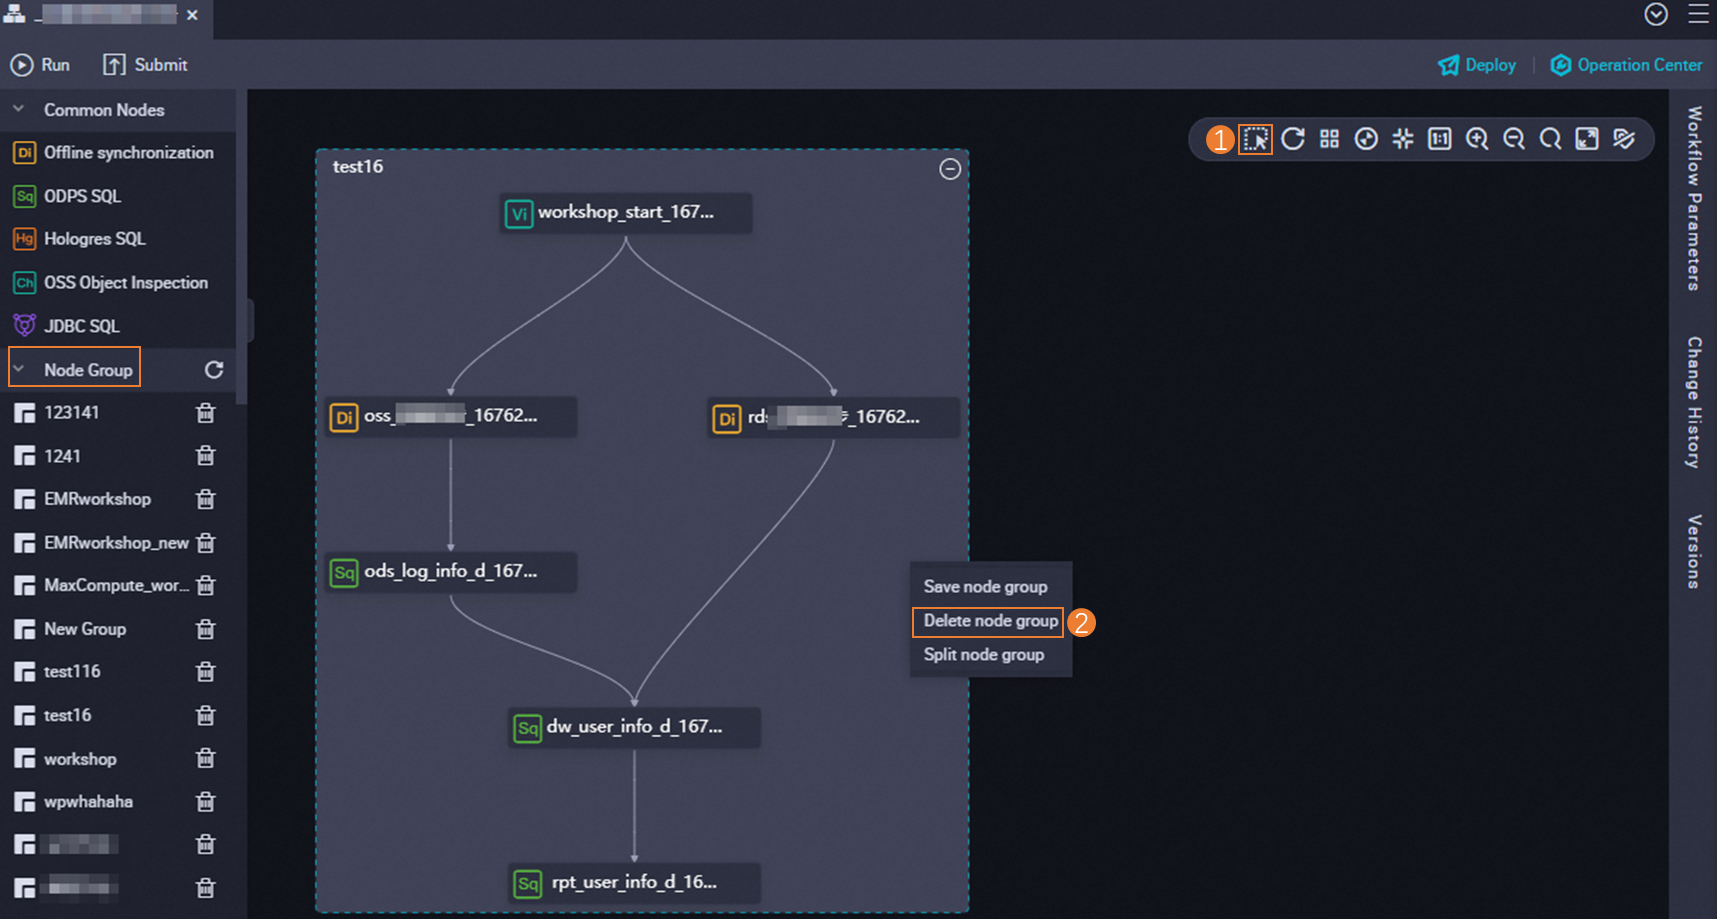Image resolution: width=1717 pixels, height=919 pixels.
Task: Reset canvas zoom with the 1:1 icon
Action: (1440, 139)
